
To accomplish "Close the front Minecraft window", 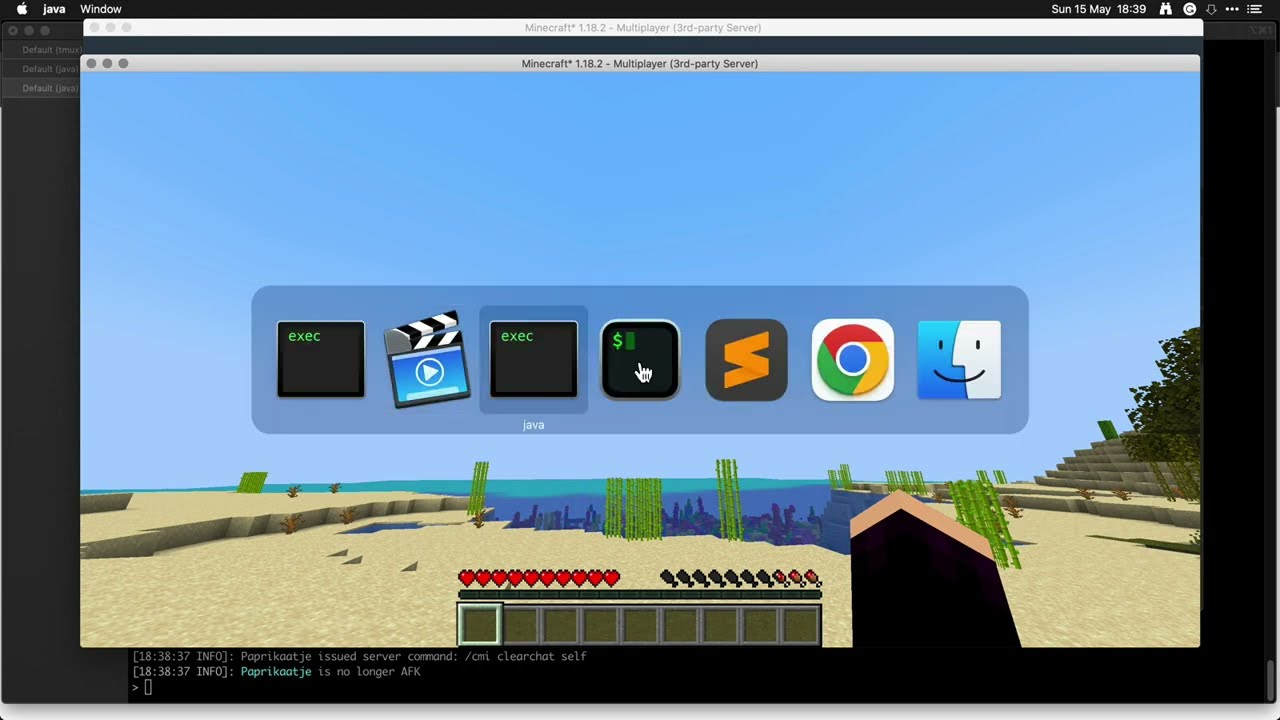I will click(91, 63).
